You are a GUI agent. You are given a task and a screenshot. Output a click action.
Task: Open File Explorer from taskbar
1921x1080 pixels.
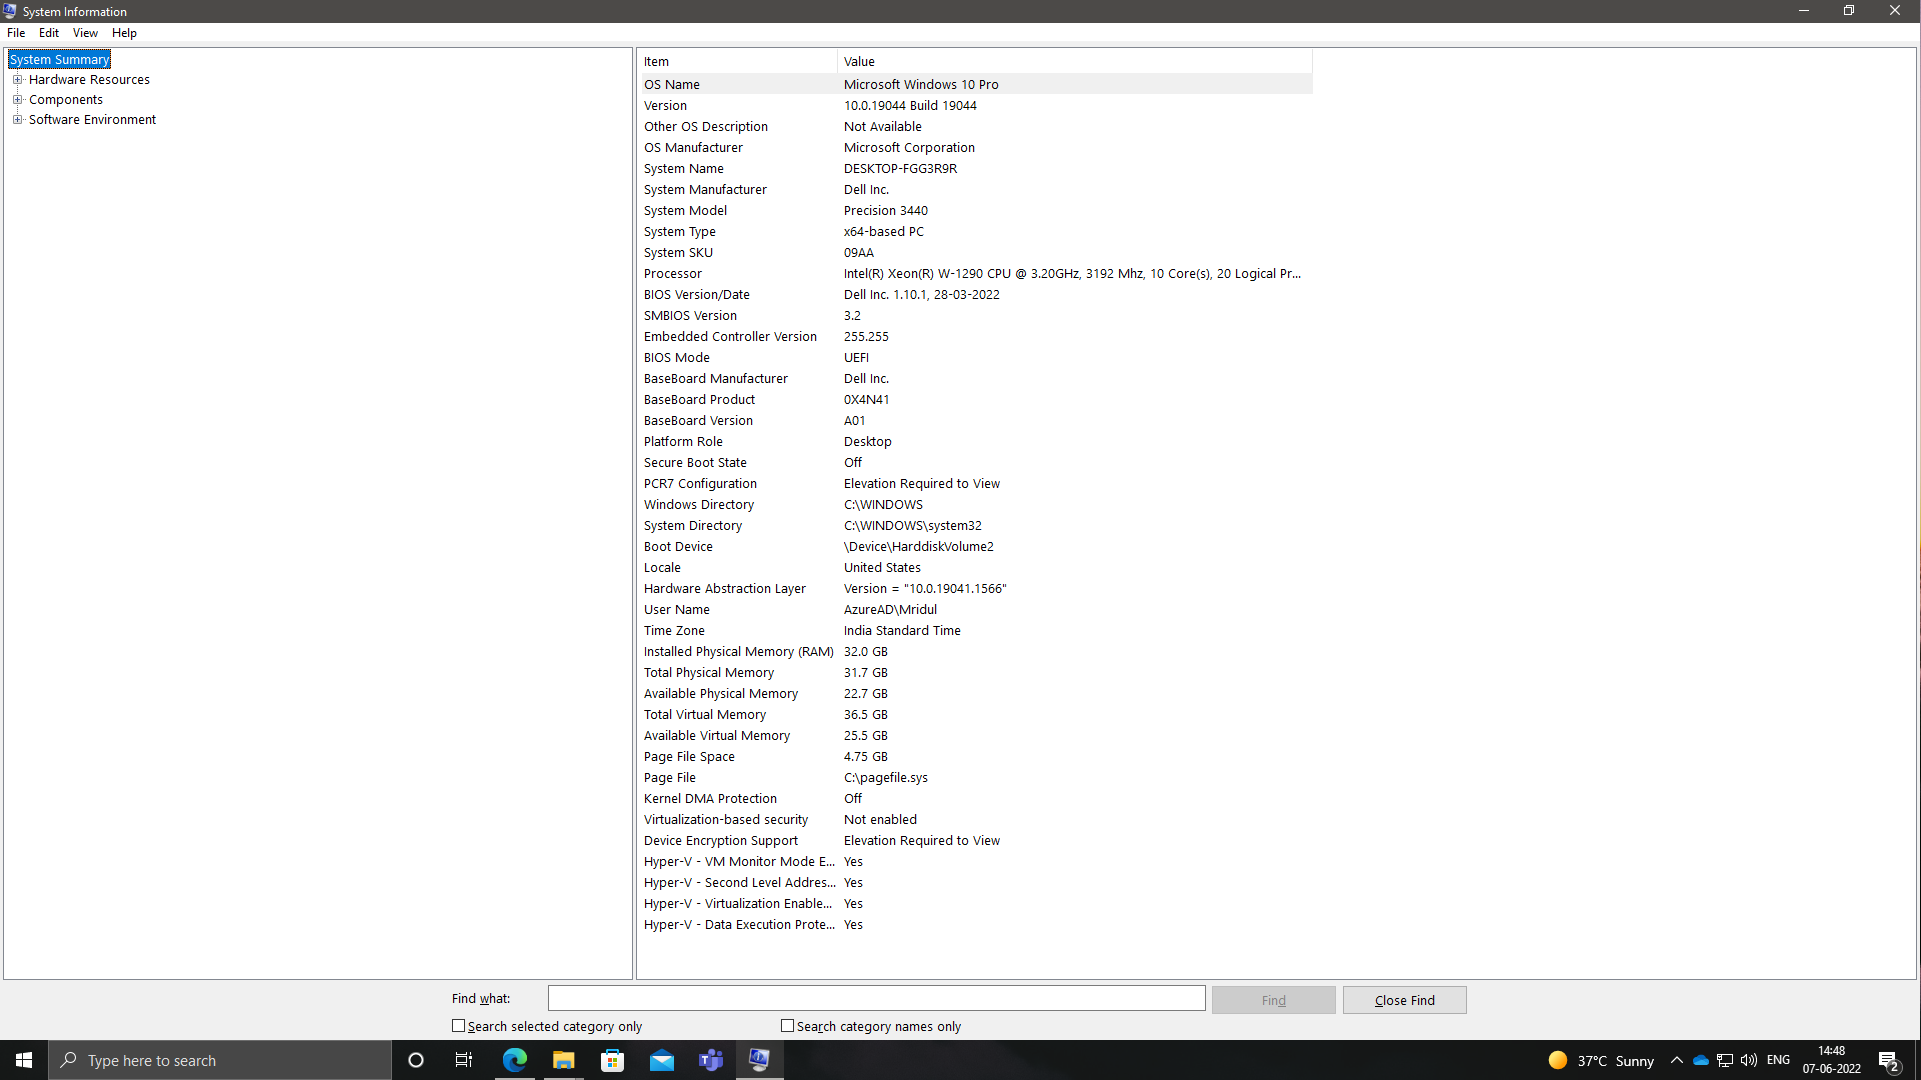pos(564,1060)
